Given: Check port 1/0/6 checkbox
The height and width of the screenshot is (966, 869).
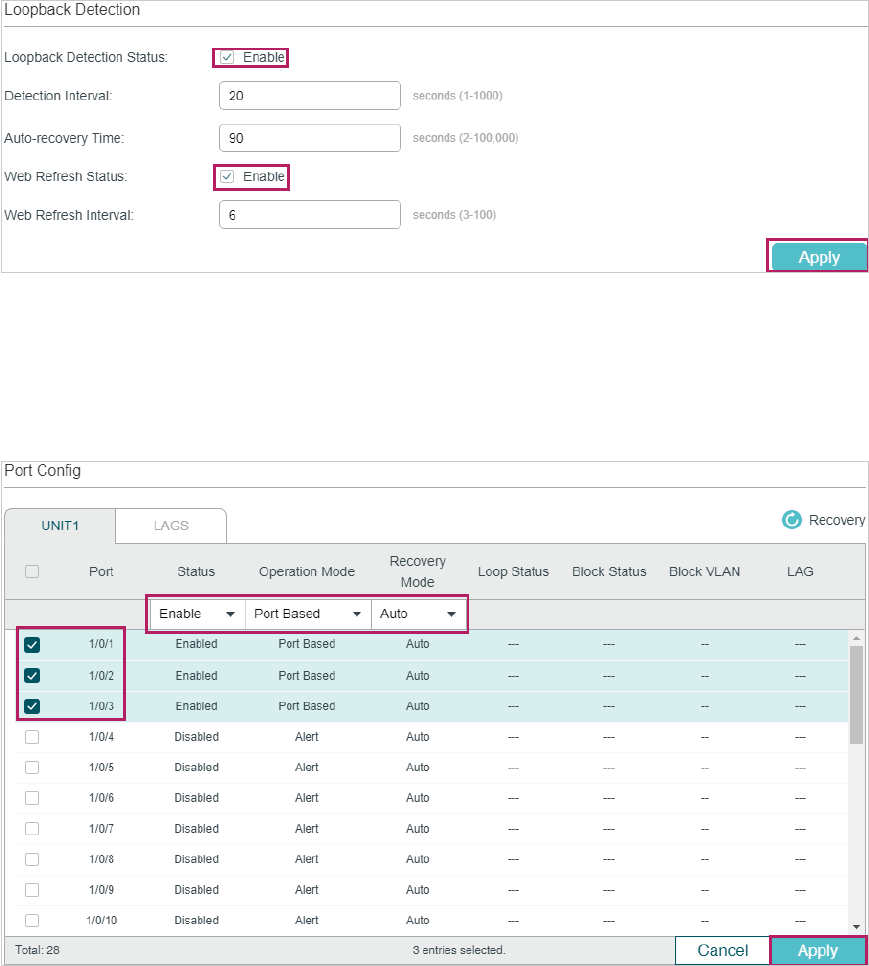Looking at the screenshot, I should pos(32,798).
